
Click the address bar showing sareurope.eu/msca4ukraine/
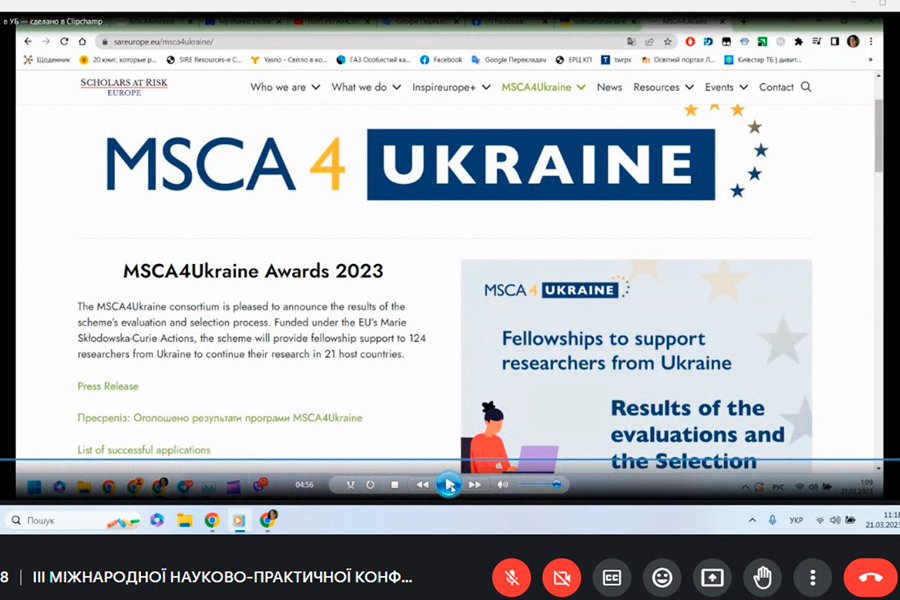coord(362,41)
